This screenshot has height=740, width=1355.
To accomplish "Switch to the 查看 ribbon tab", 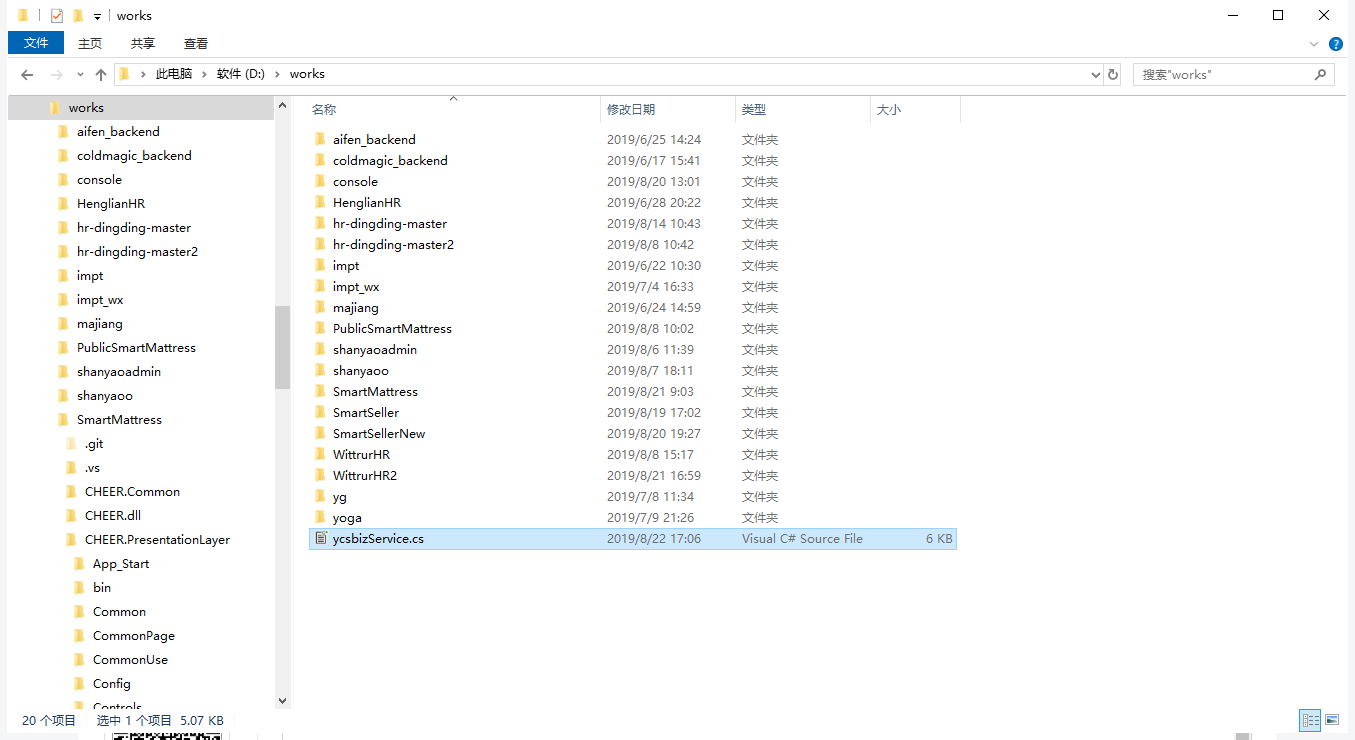I will coord(195,43).
